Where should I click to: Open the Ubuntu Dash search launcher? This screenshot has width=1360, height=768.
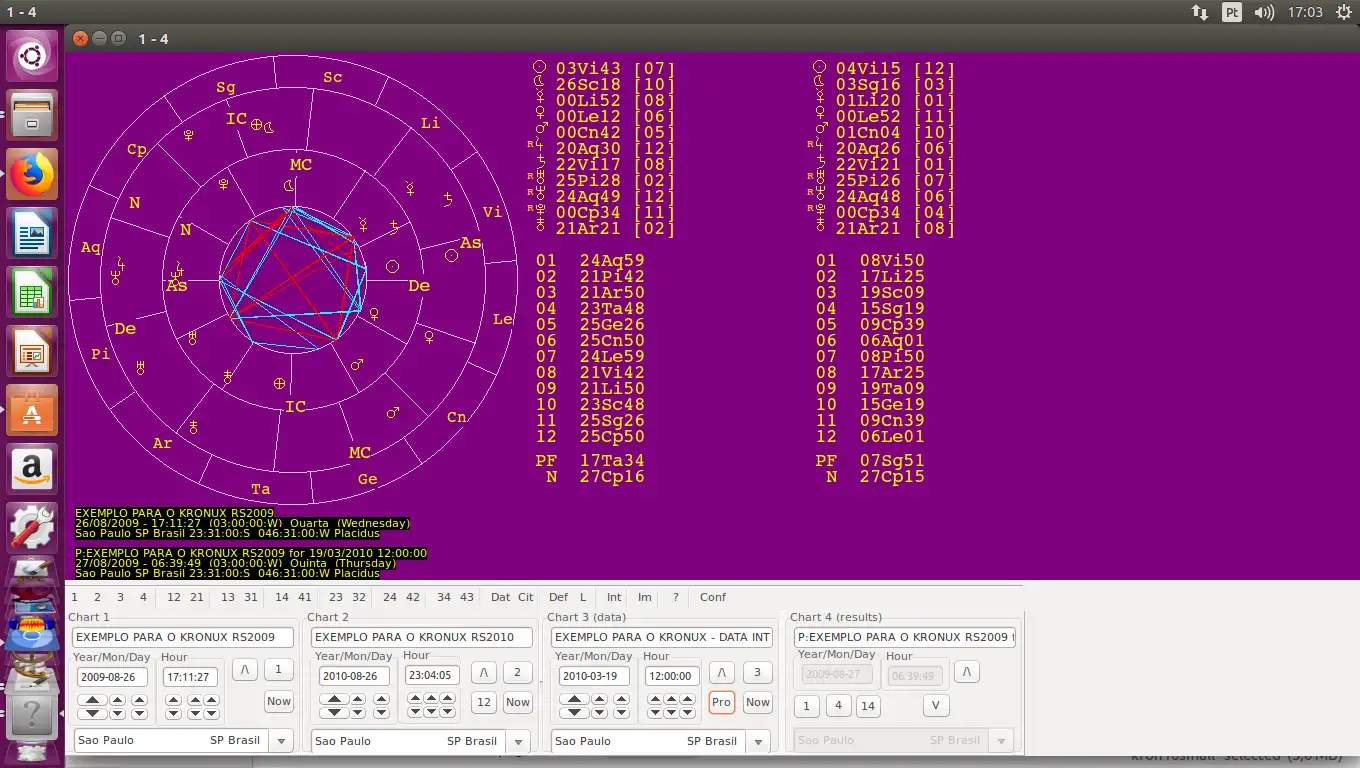pyautogui.click(x=33, y=56)
